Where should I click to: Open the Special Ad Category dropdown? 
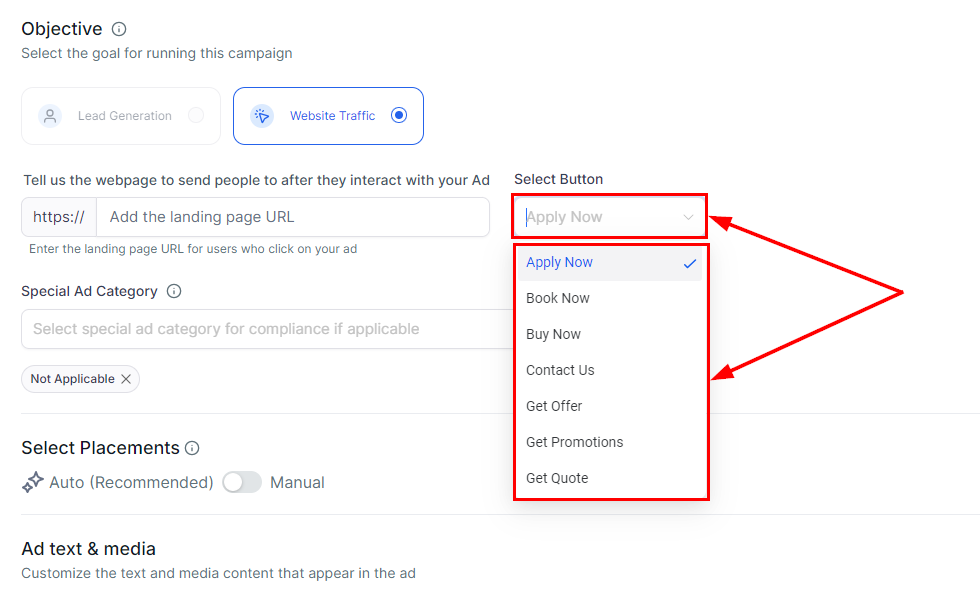[266, 329]
